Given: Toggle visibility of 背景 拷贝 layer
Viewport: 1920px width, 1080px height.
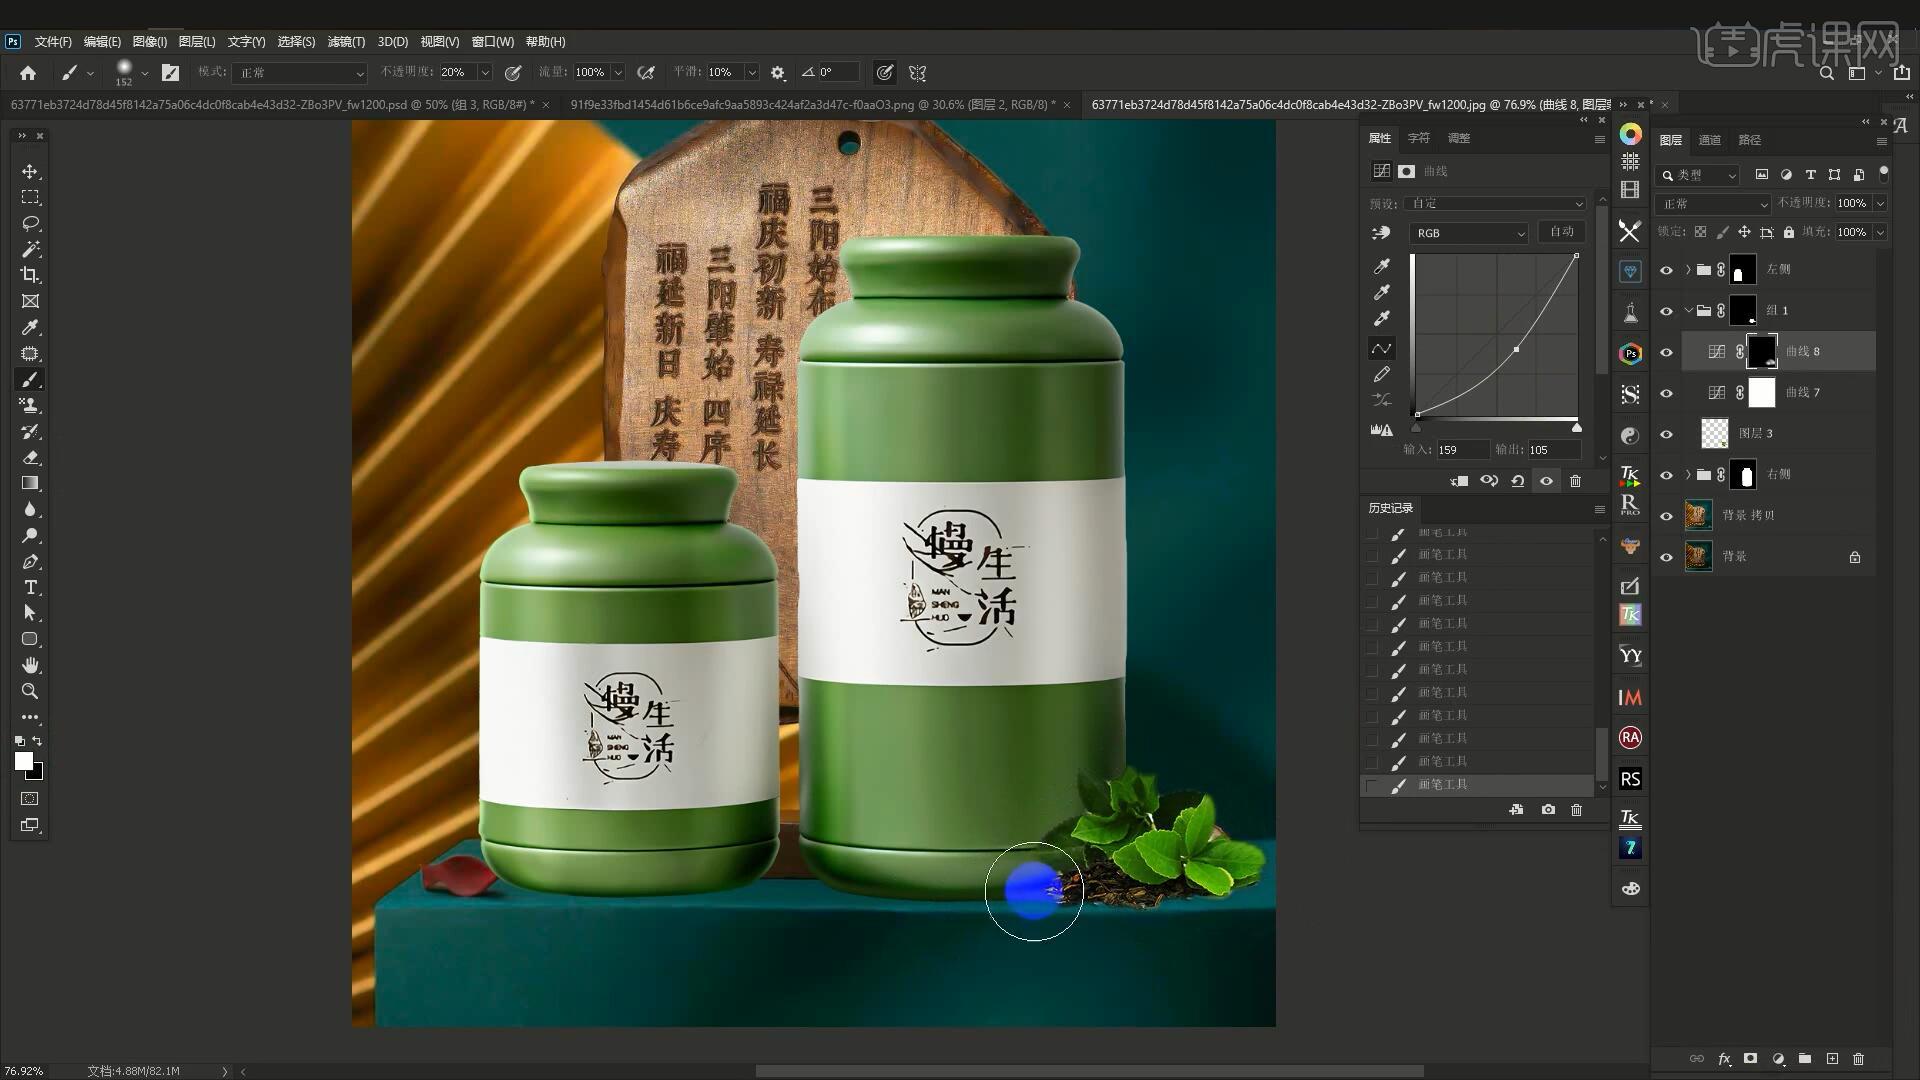Looking at the screenshot, I should [x=1666, y=516].
